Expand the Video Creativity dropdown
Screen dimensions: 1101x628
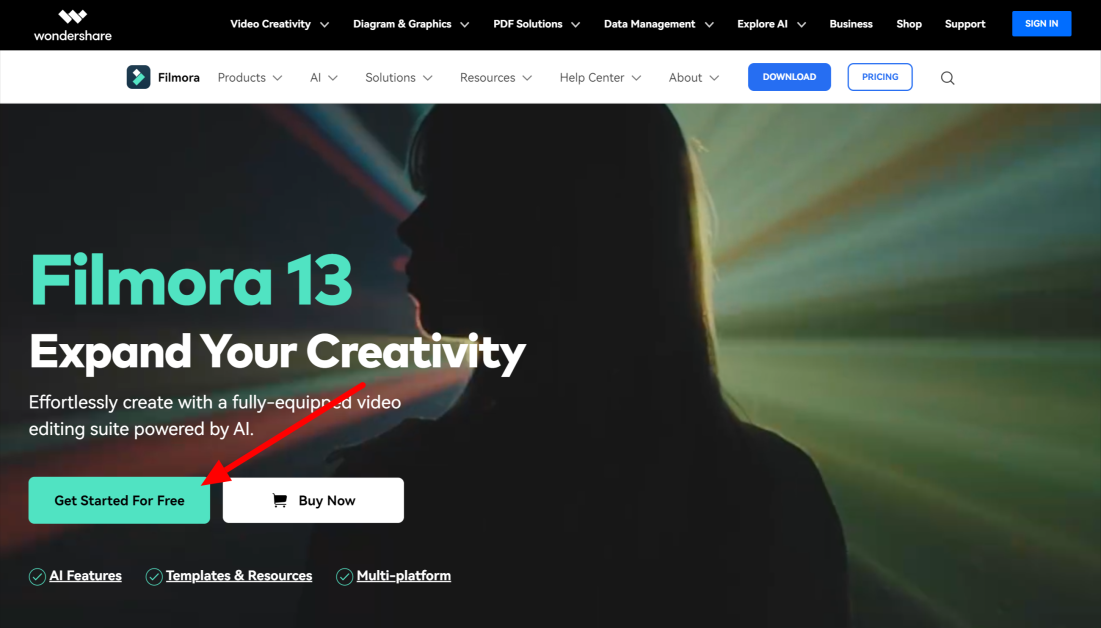click(x=279, y=24)
